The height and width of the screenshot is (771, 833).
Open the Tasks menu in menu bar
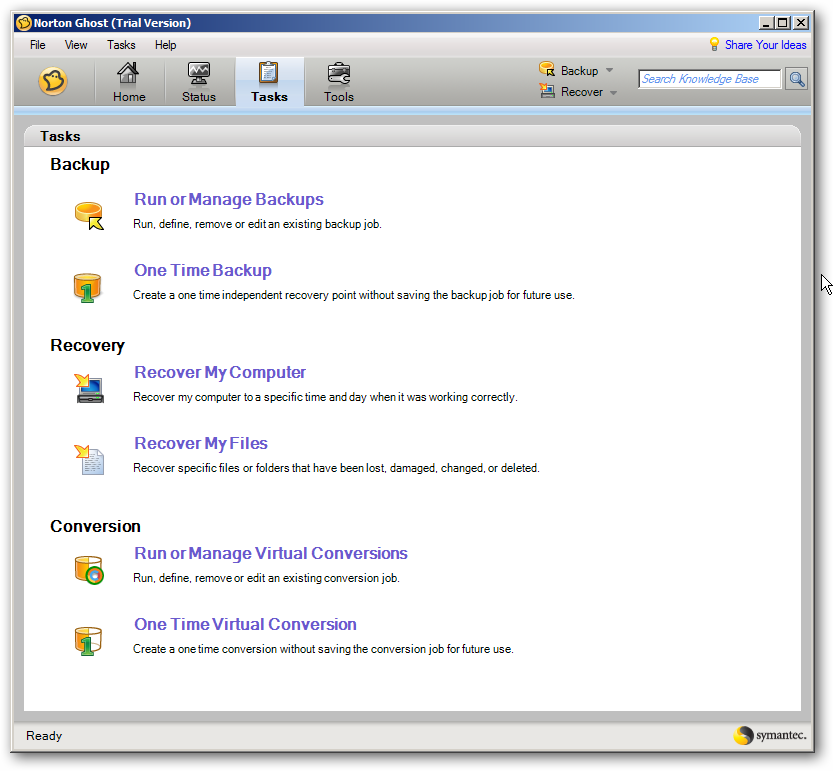[121, 45]
